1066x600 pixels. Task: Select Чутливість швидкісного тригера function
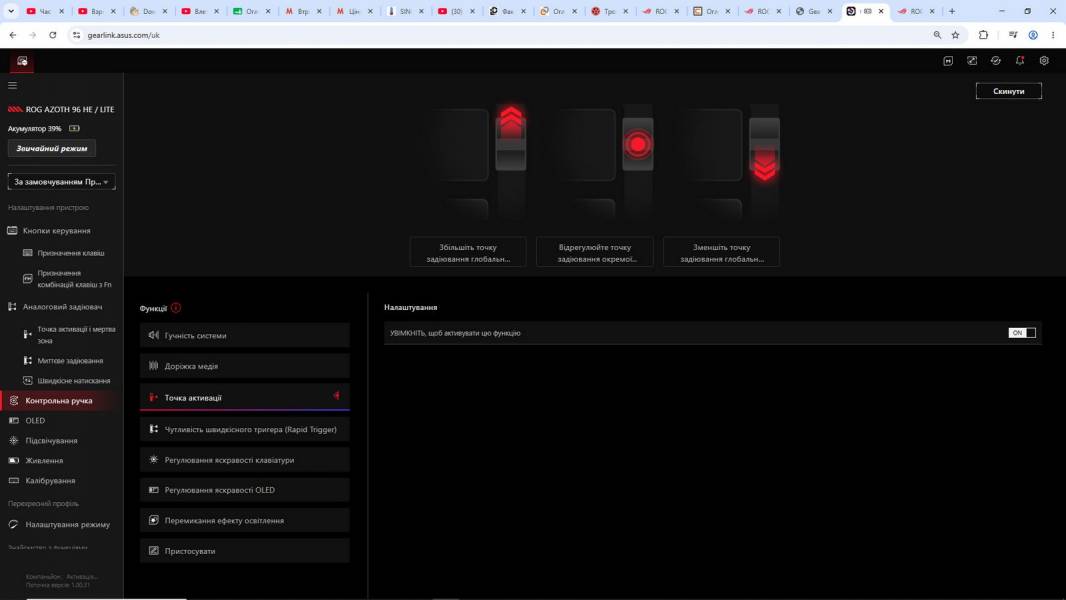pyautogui.click(x=245, y=429)
